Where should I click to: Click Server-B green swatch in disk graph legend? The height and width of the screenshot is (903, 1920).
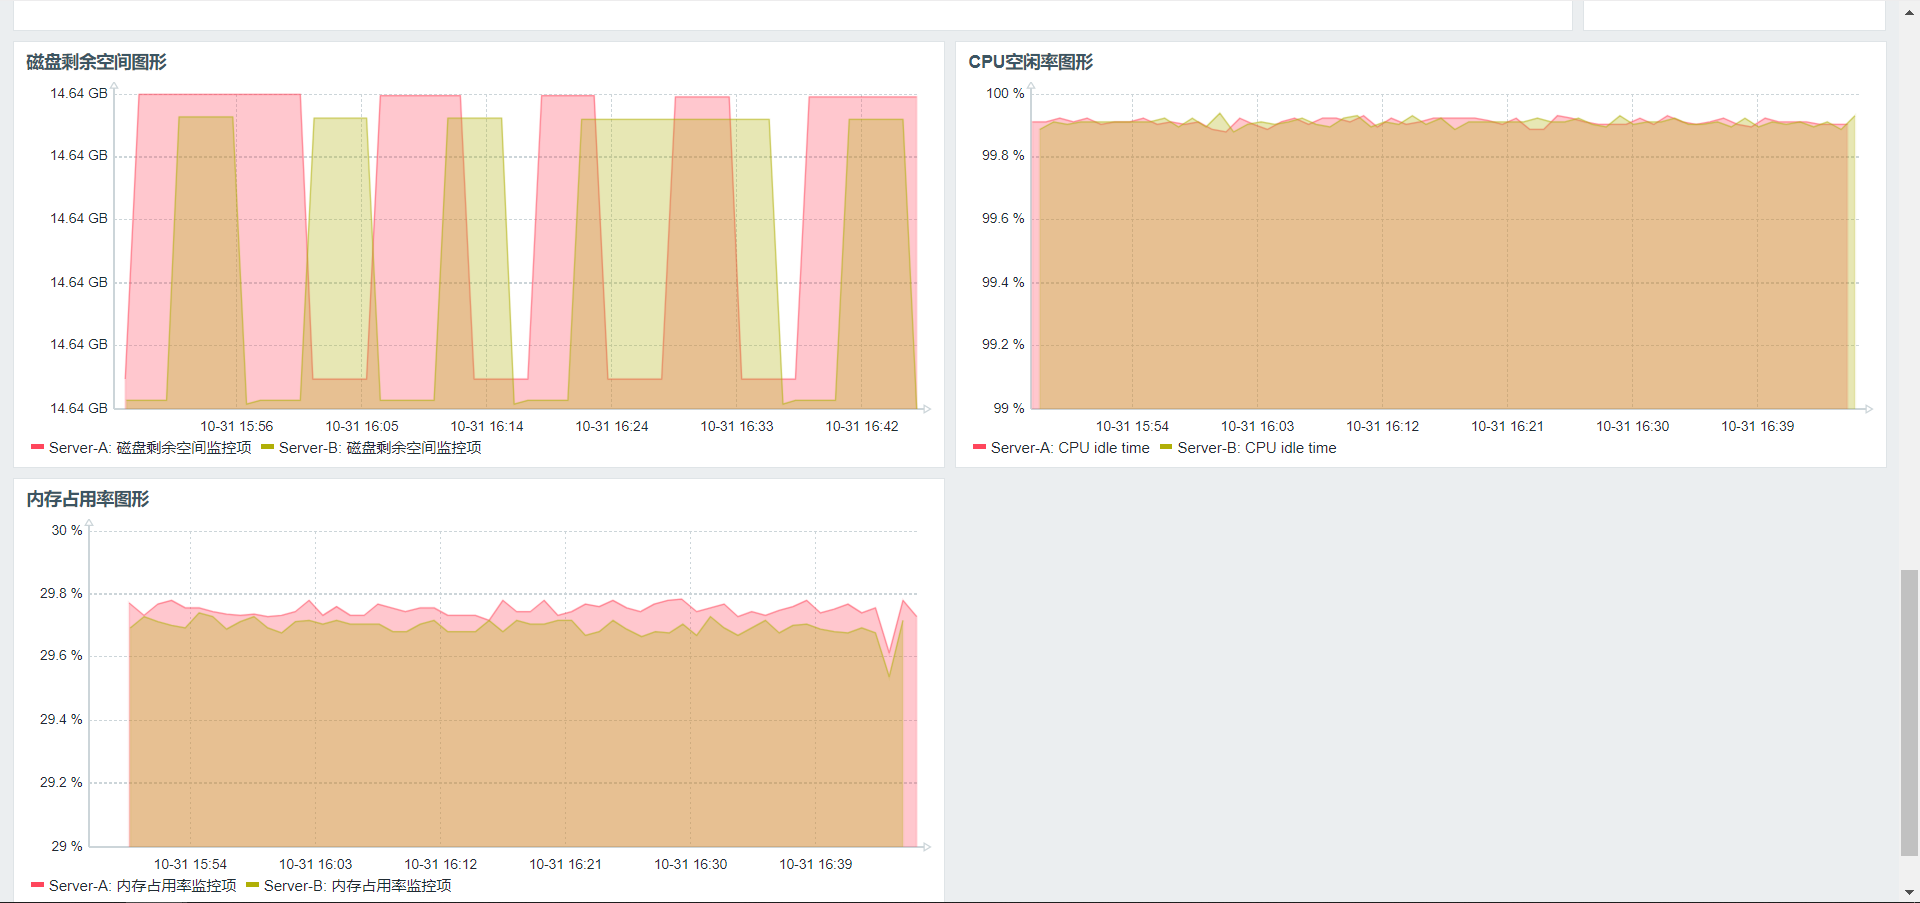tap(267, 447)
